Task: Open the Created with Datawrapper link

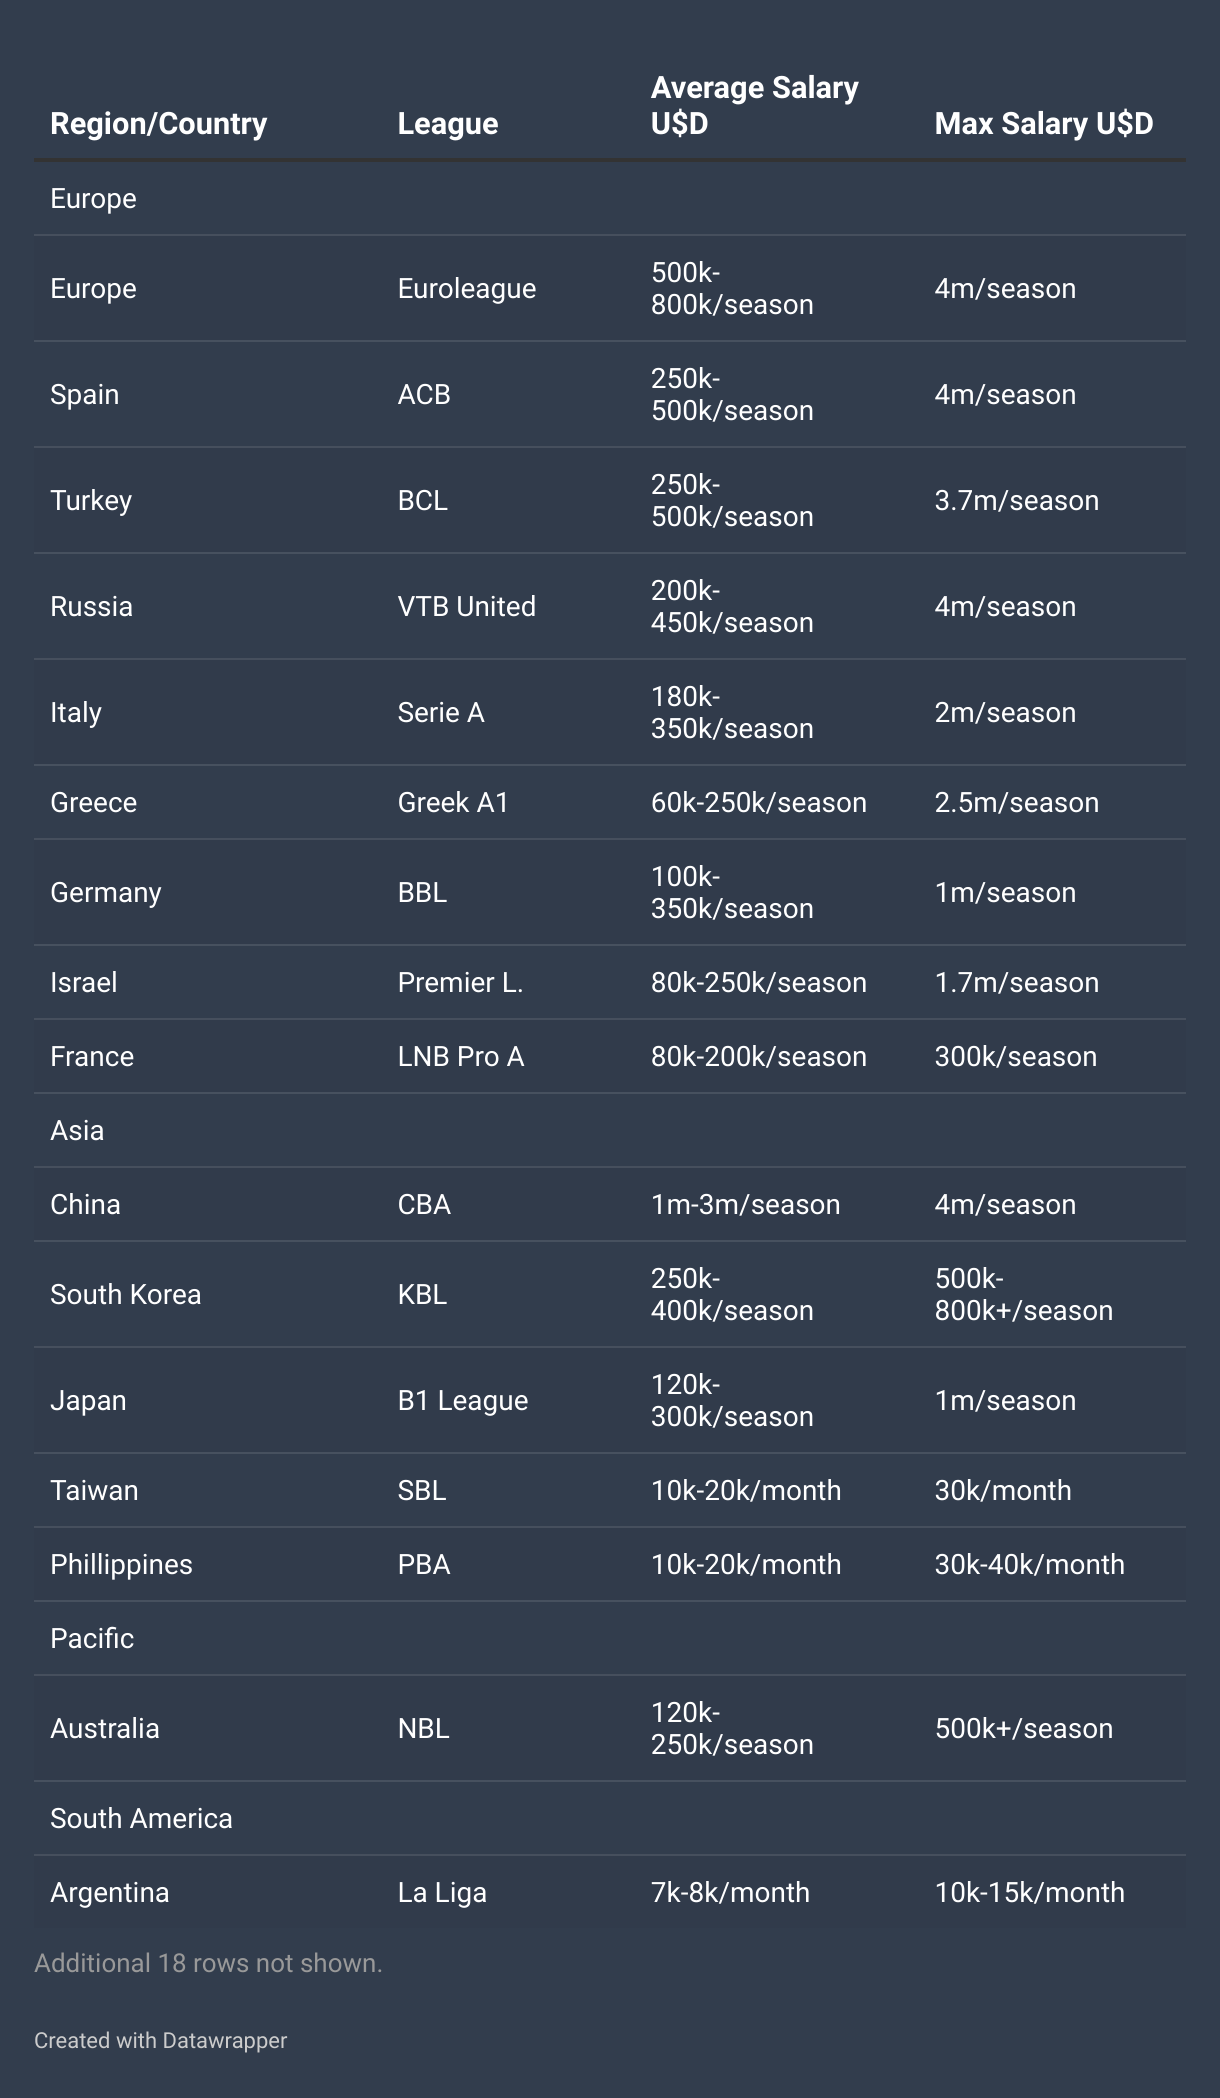Action: [x=160, y=2041]
